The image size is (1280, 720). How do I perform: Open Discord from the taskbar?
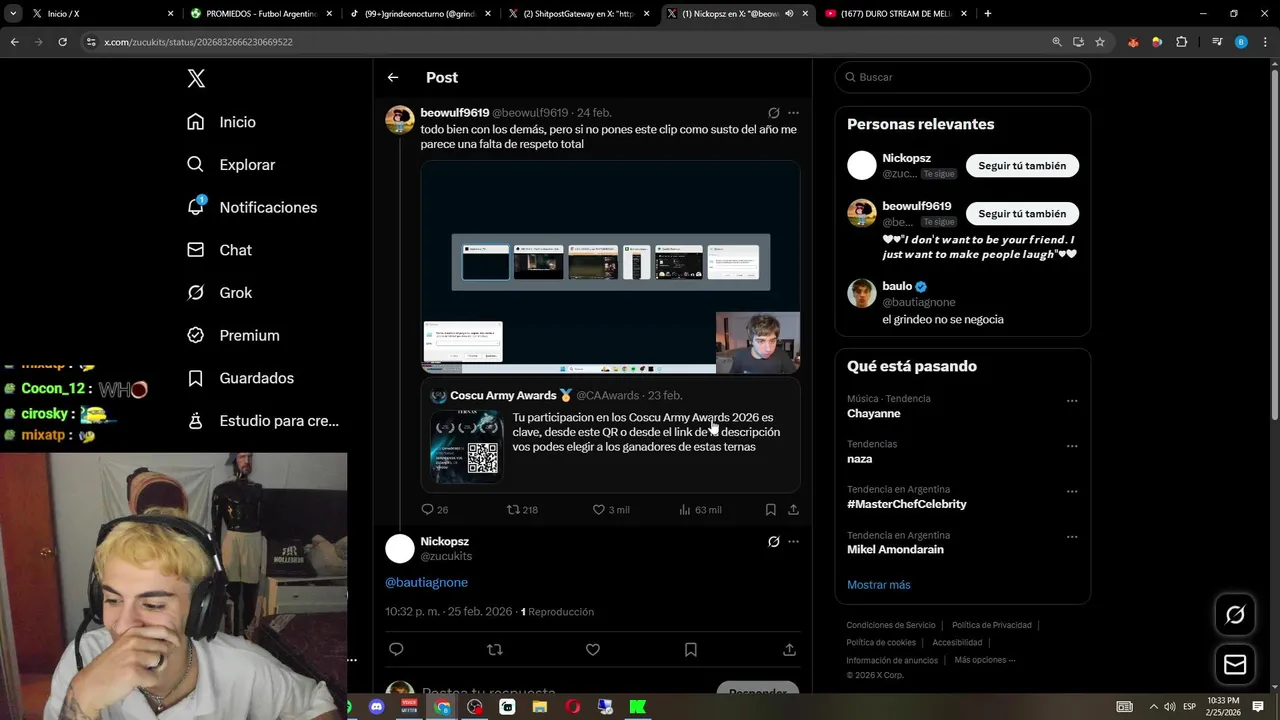coord(376,707)
